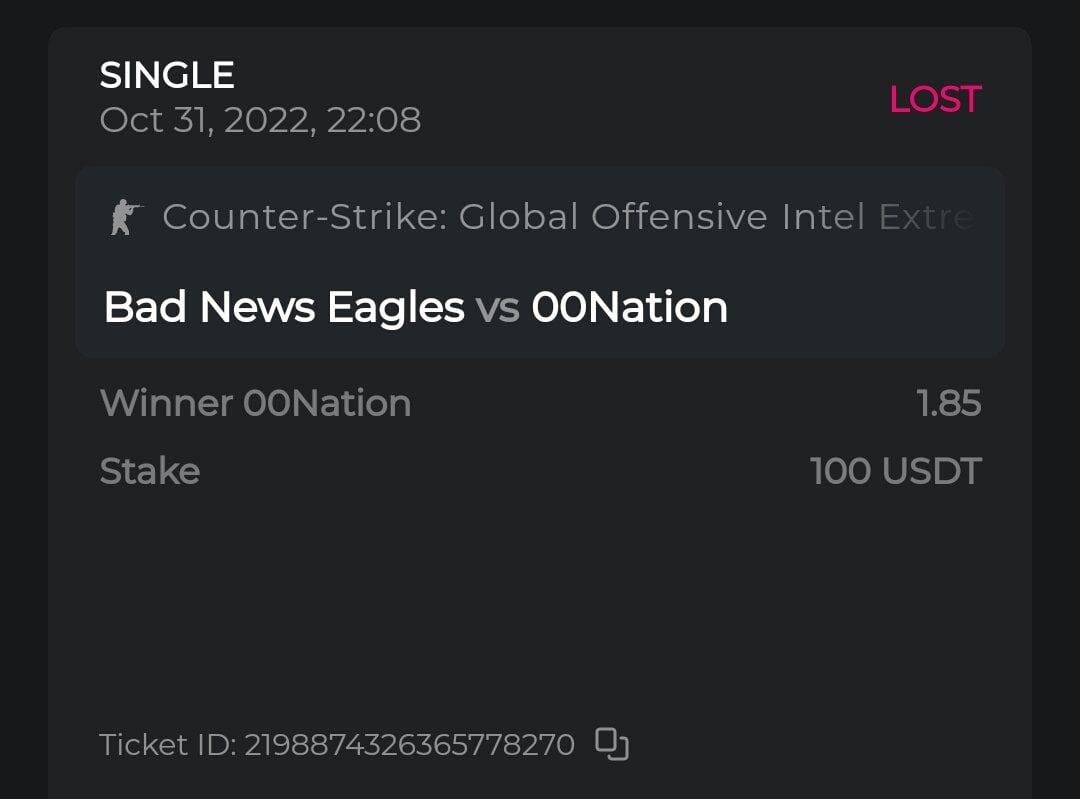
Task: Click the 'vs' separator in match title
Action: click(x=497, y=308)
